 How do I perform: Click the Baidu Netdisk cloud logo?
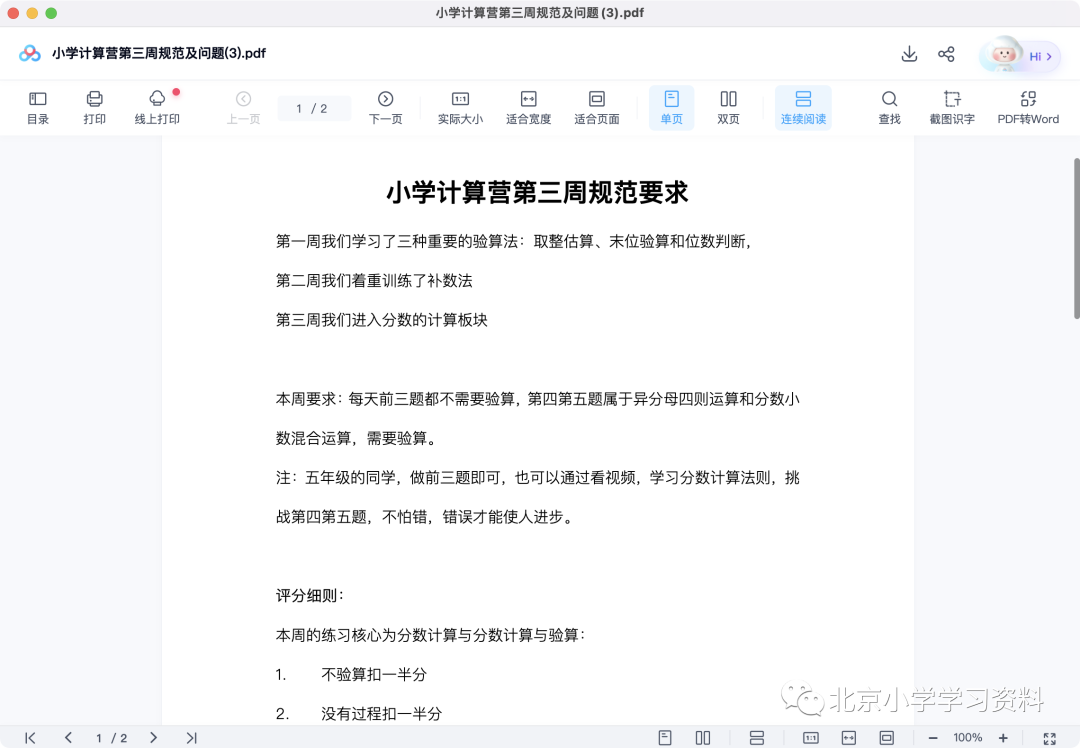coord(30,53)
